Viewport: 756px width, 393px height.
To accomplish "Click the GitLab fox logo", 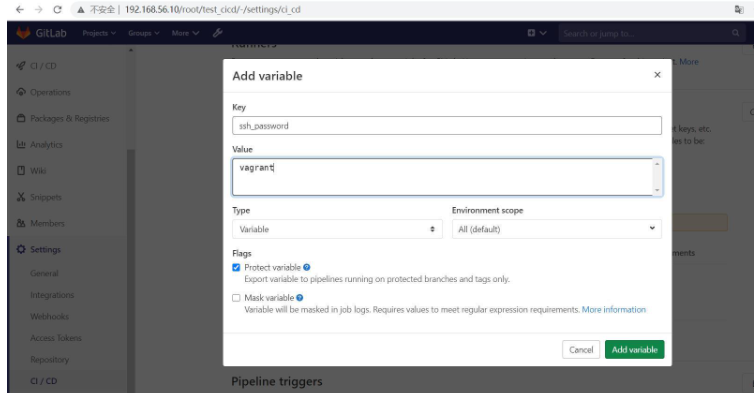I will (x=23, y=33).
